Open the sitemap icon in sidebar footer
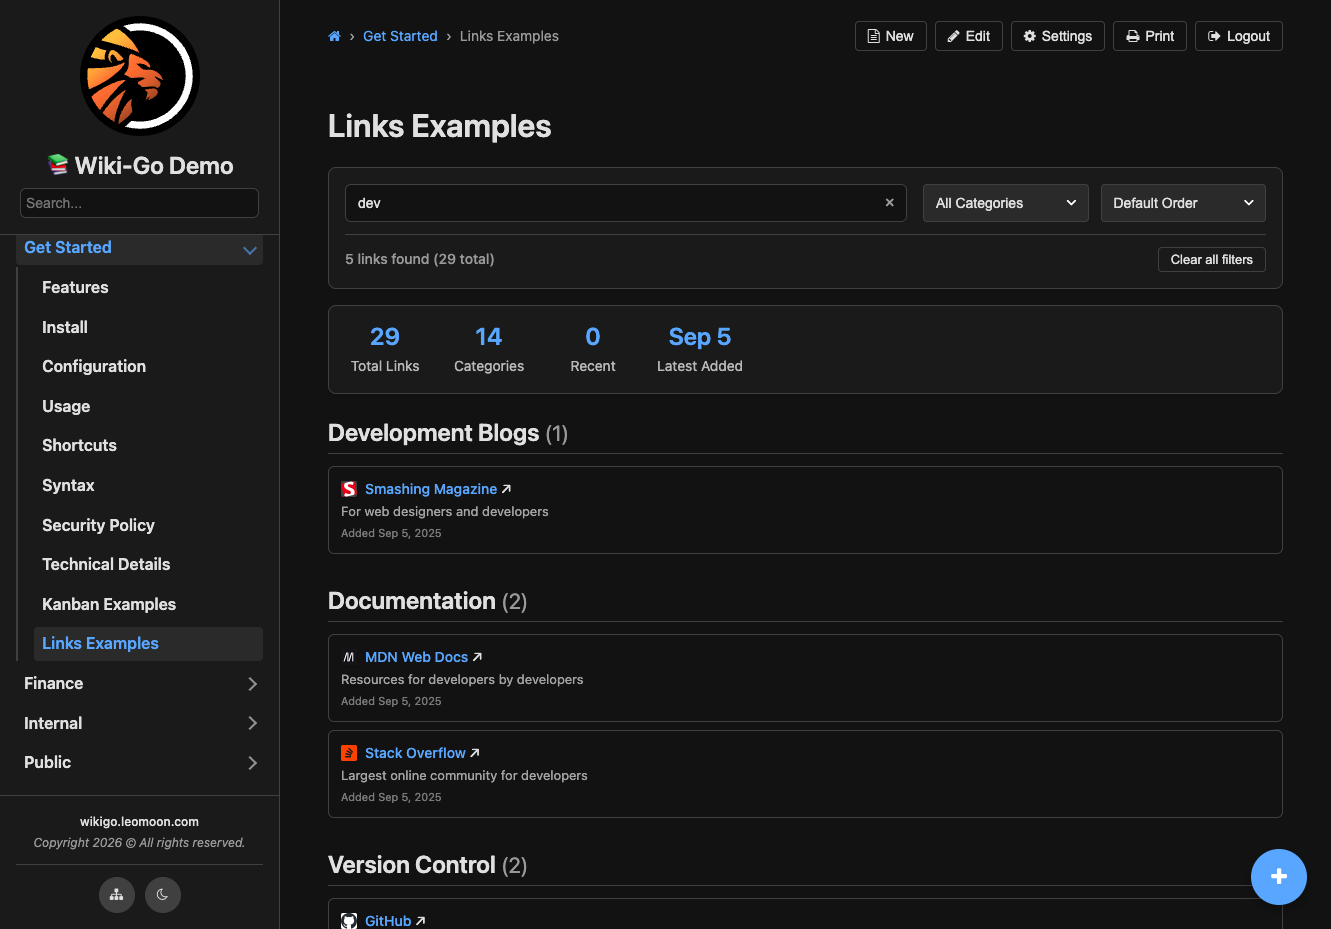This screenshot has width=1331, height=929. point(117,895)
